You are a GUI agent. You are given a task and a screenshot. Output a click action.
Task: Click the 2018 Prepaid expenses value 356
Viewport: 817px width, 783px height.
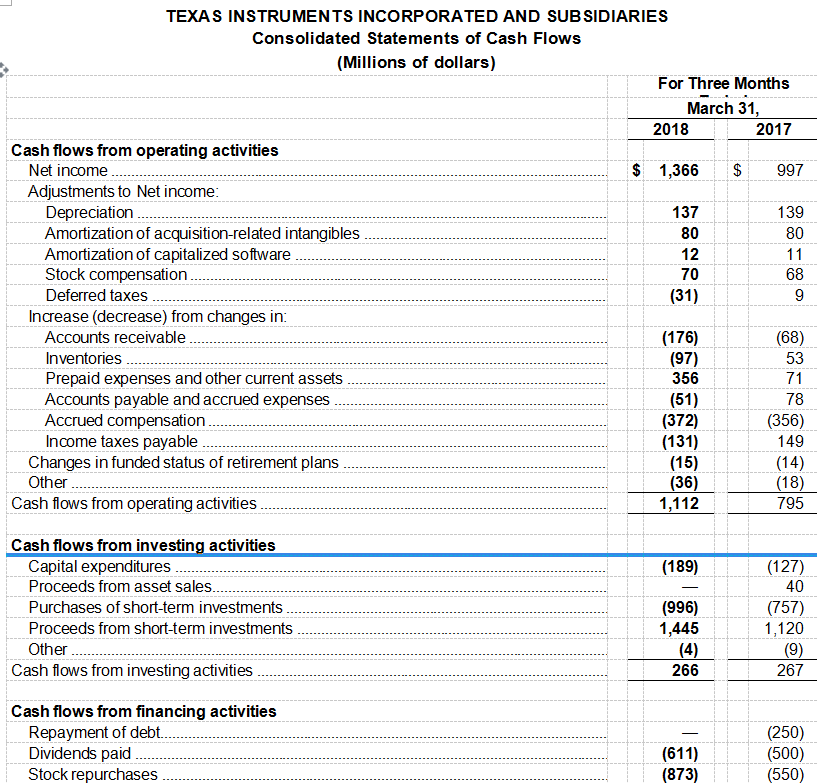pos(685,378)
